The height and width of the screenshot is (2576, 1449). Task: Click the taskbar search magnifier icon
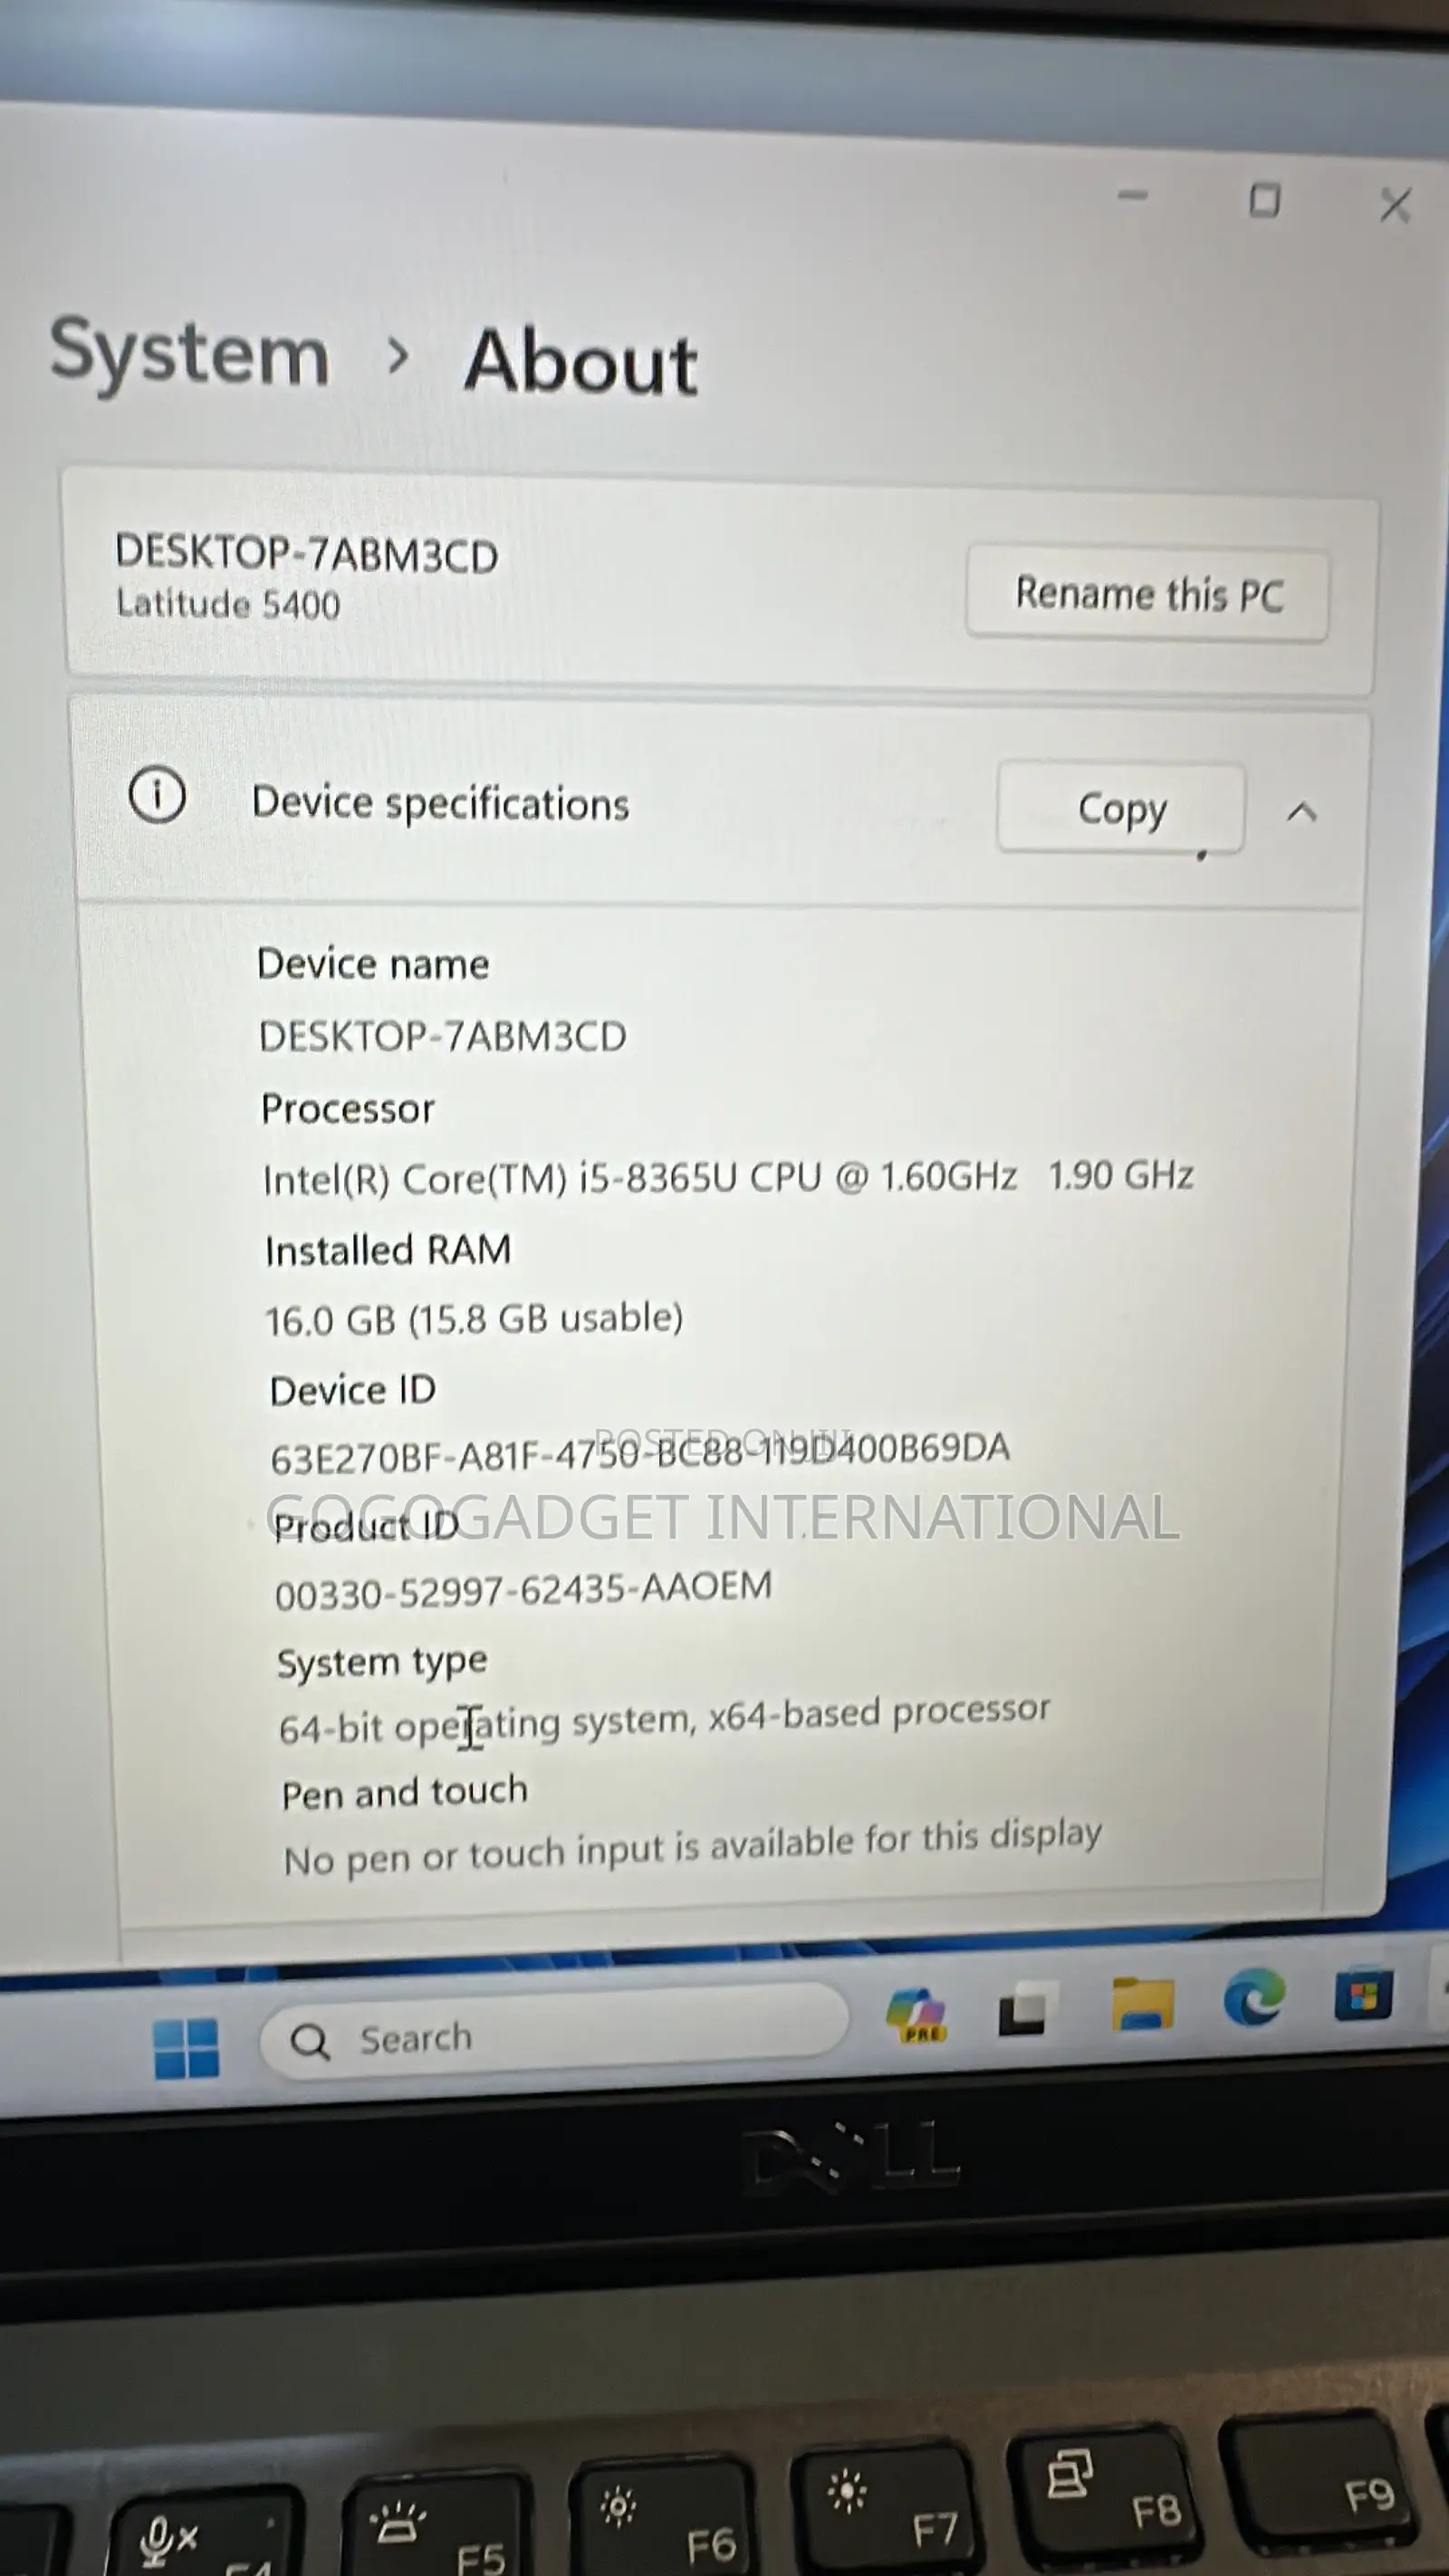click(309, 2042)
